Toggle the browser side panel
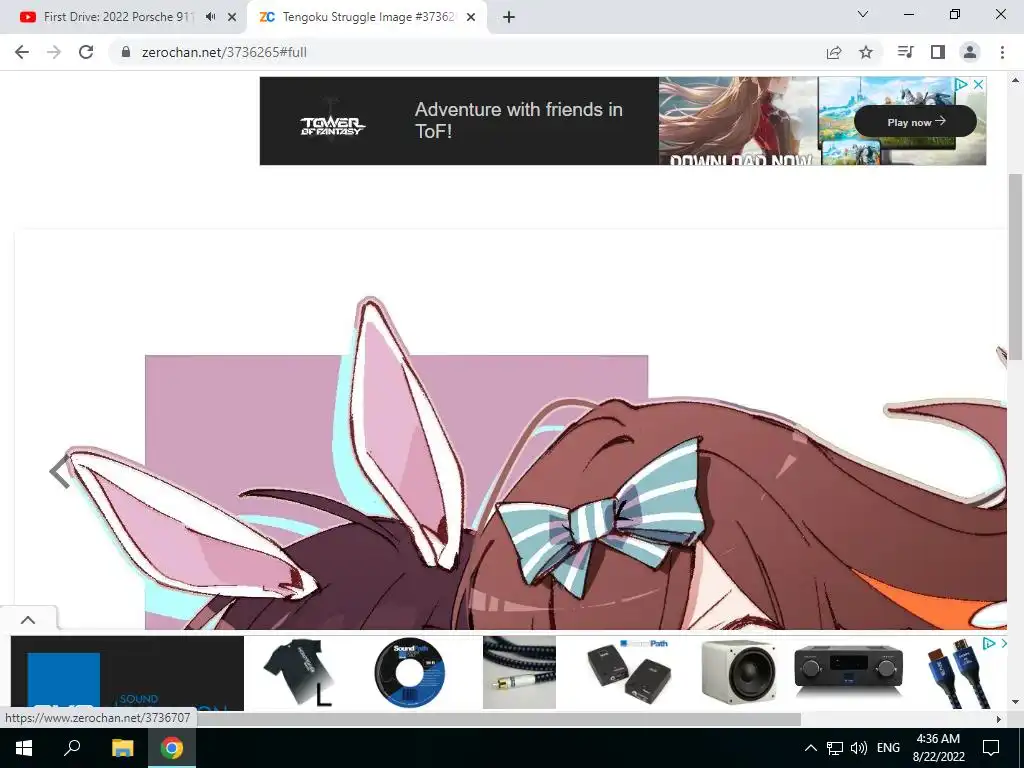Image resolution: width=1024 pixels, height=768 pixels. [x=938, y=52]
